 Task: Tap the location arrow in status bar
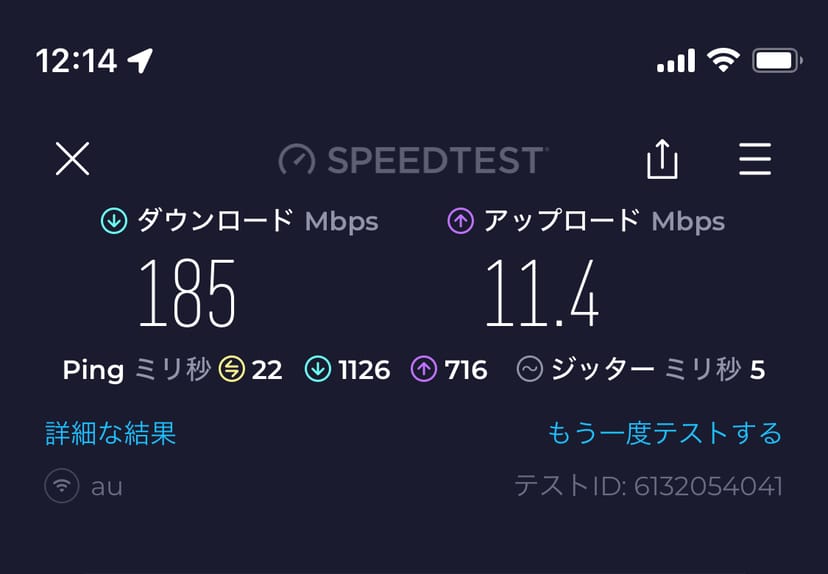(141, 61)
